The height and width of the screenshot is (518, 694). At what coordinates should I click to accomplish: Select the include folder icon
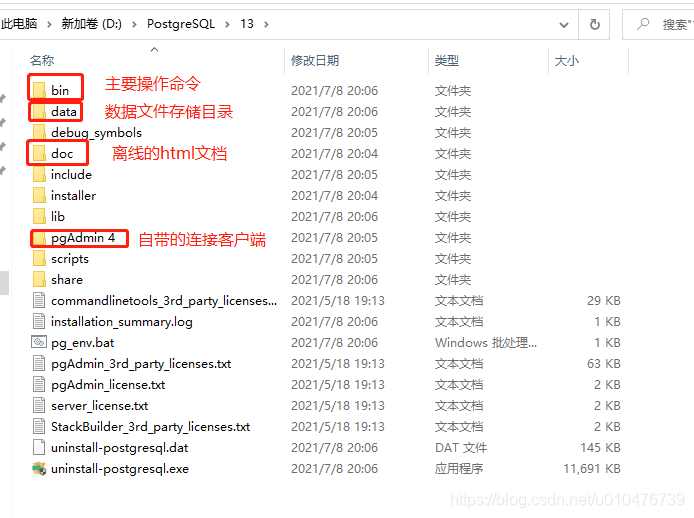pos(39,174)
